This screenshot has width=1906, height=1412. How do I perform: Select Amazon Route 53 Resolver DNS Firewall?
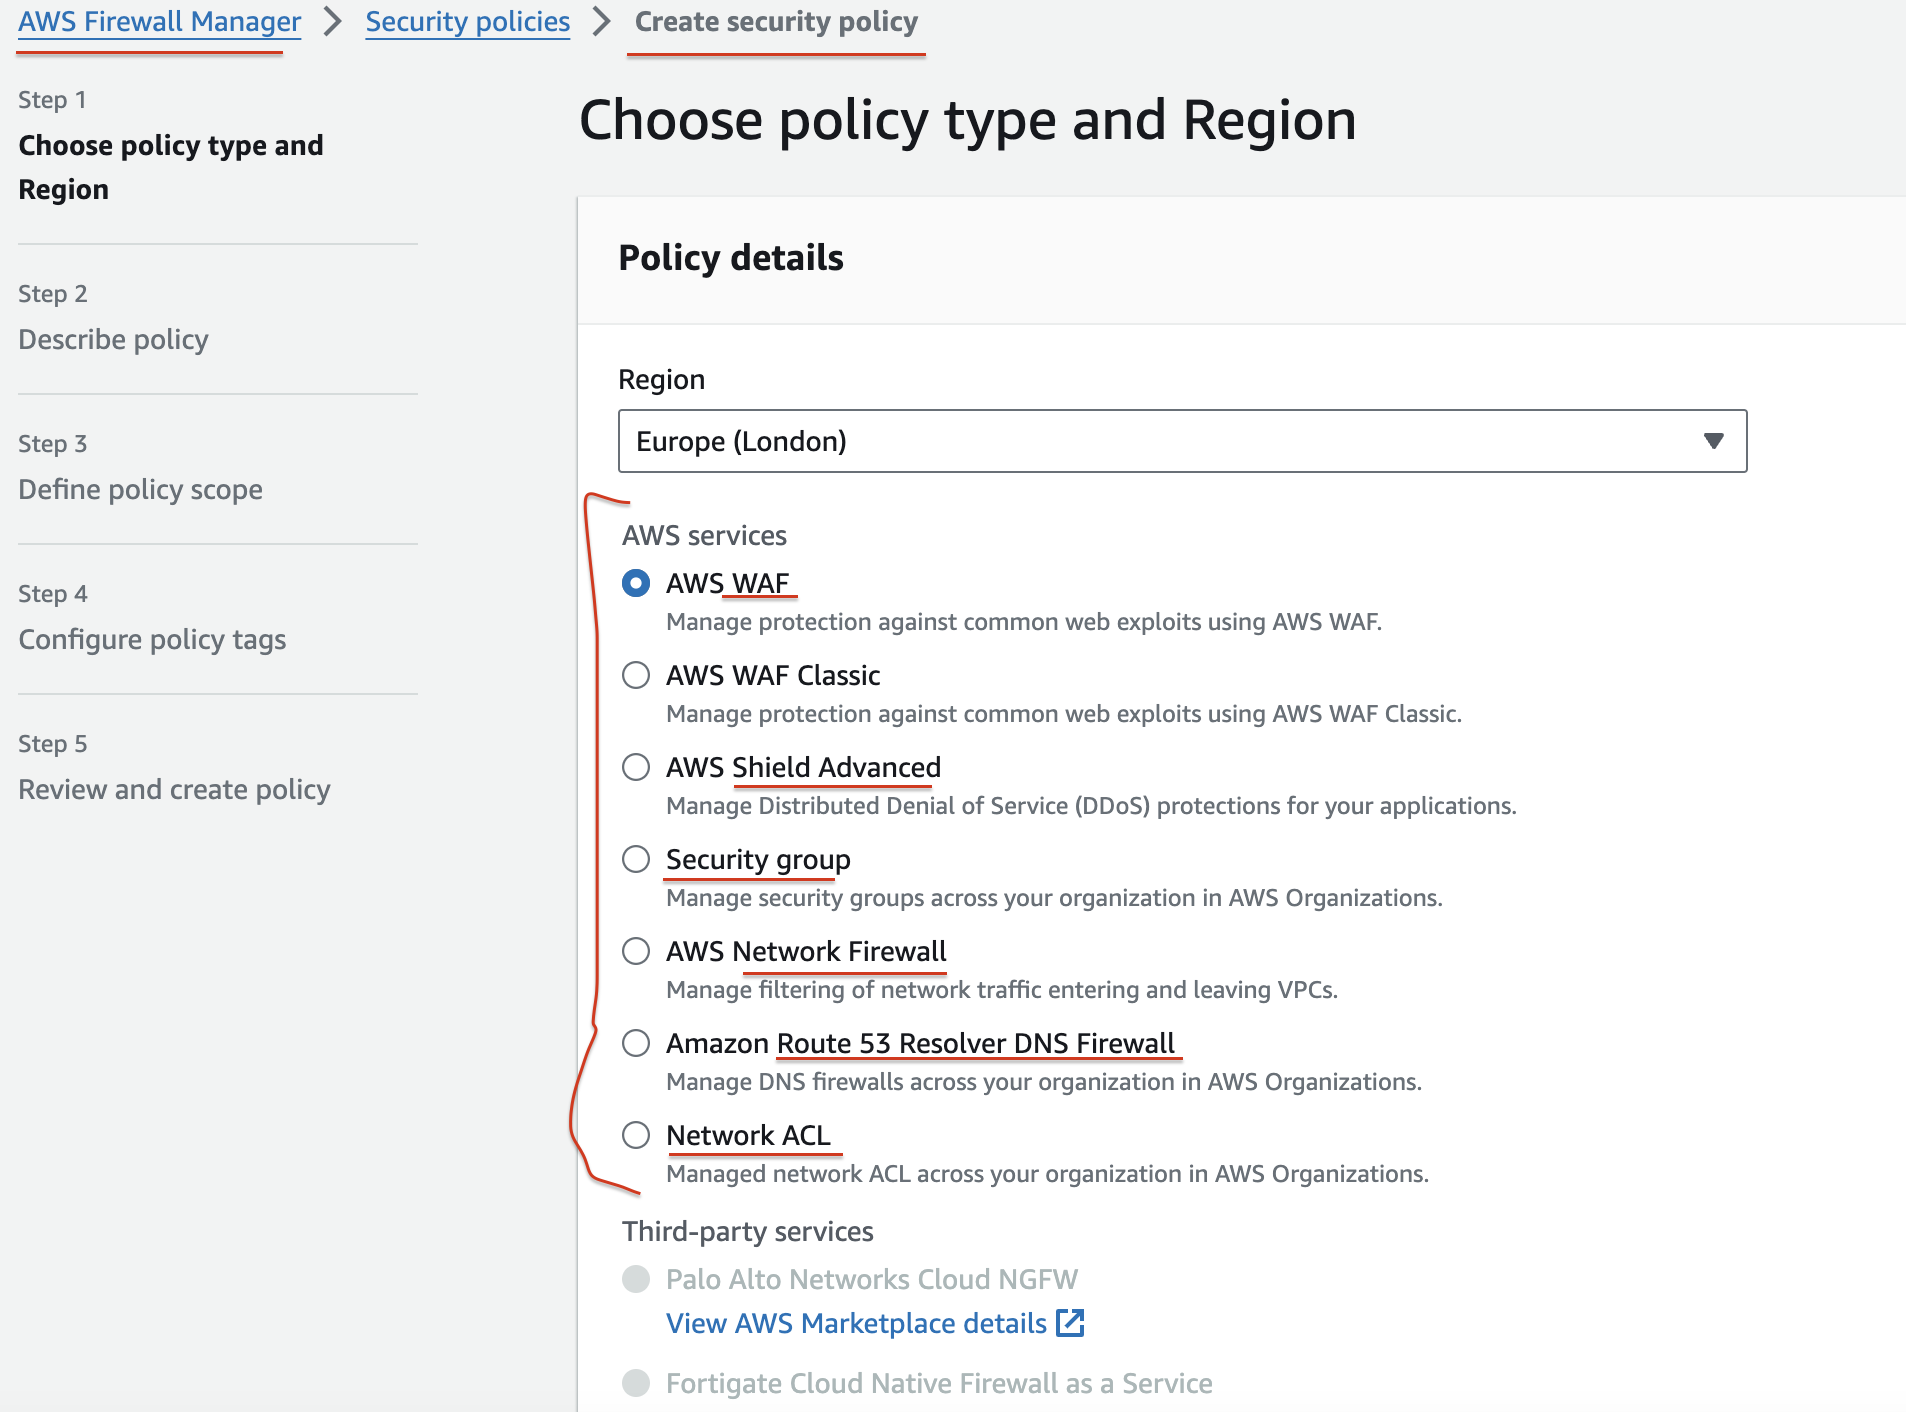(x=636, y=1043)
